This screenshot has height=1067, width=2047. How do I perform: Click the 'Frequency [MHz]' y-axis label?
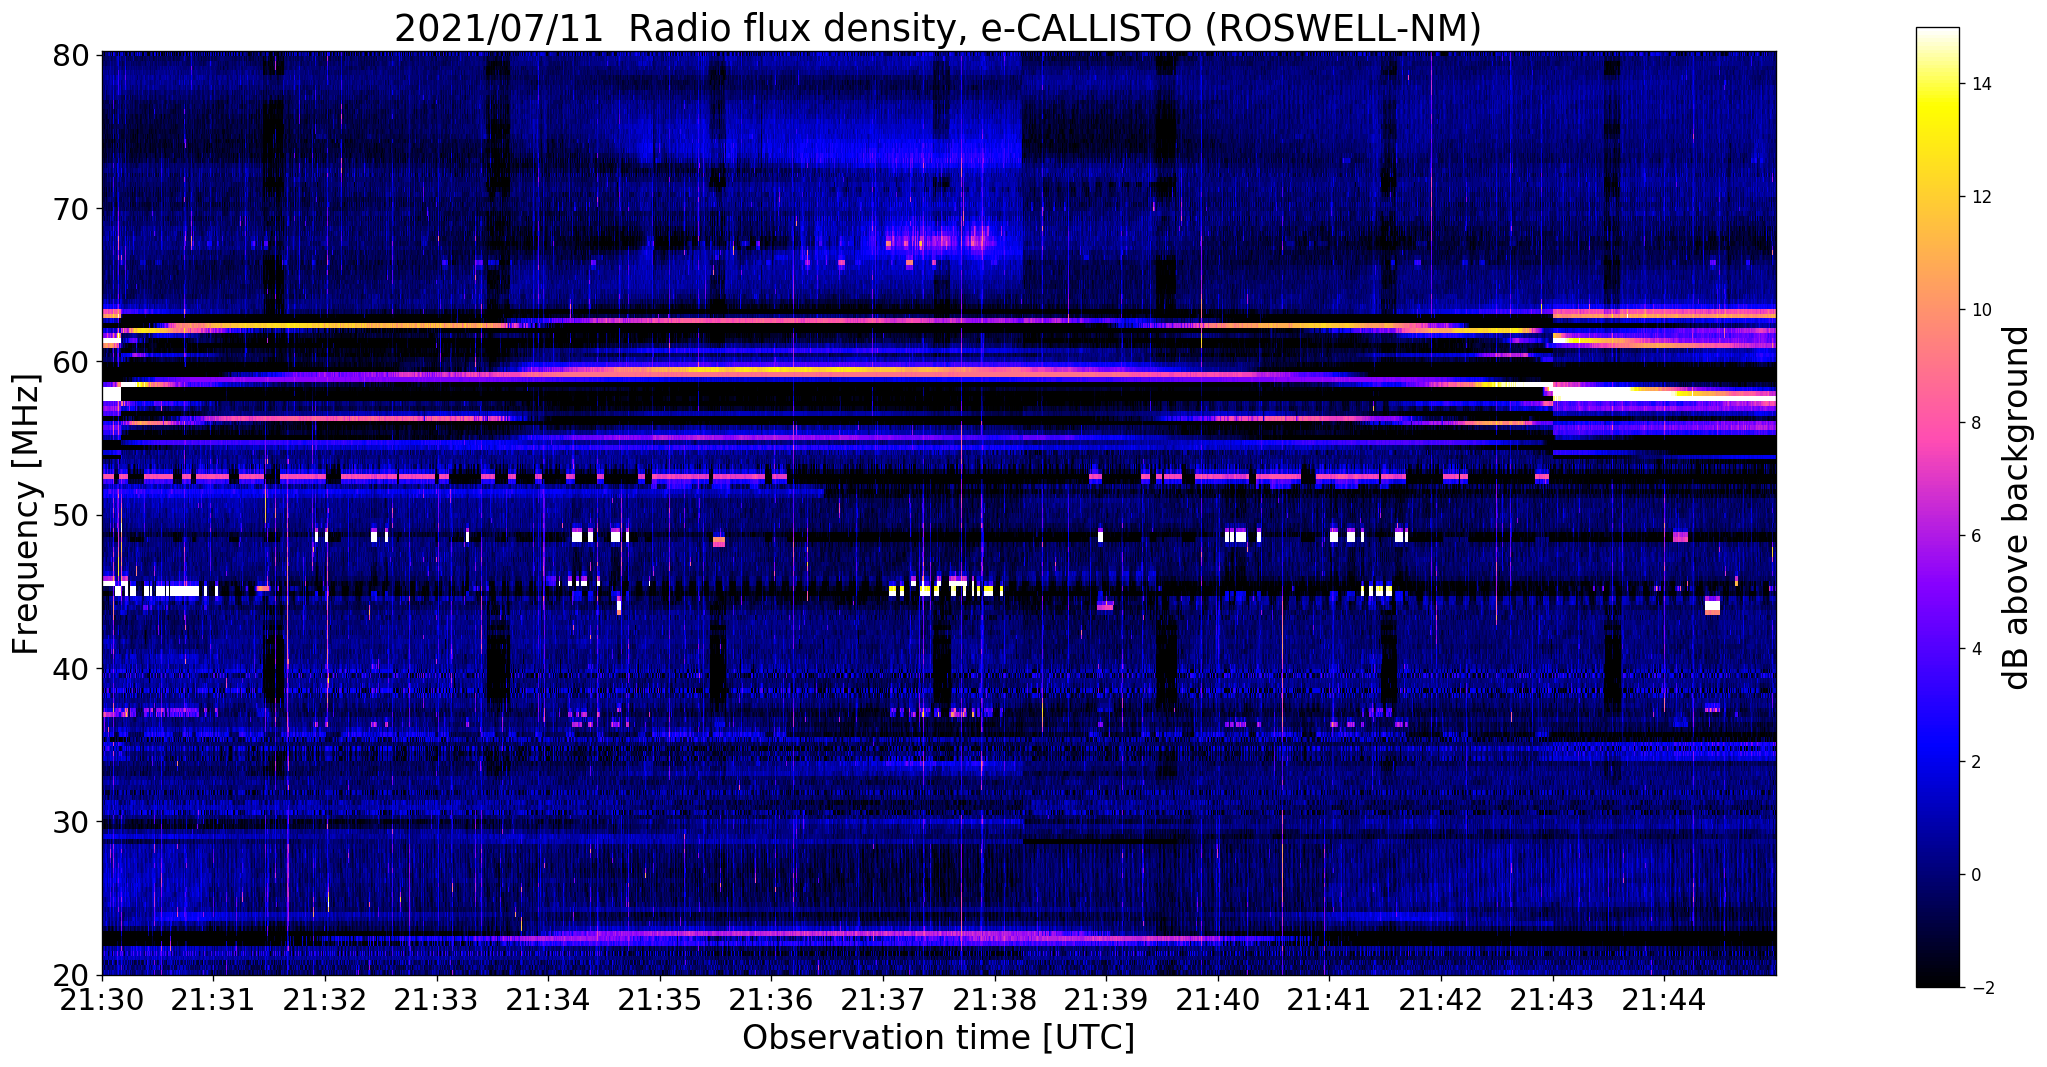pos(26,514)
